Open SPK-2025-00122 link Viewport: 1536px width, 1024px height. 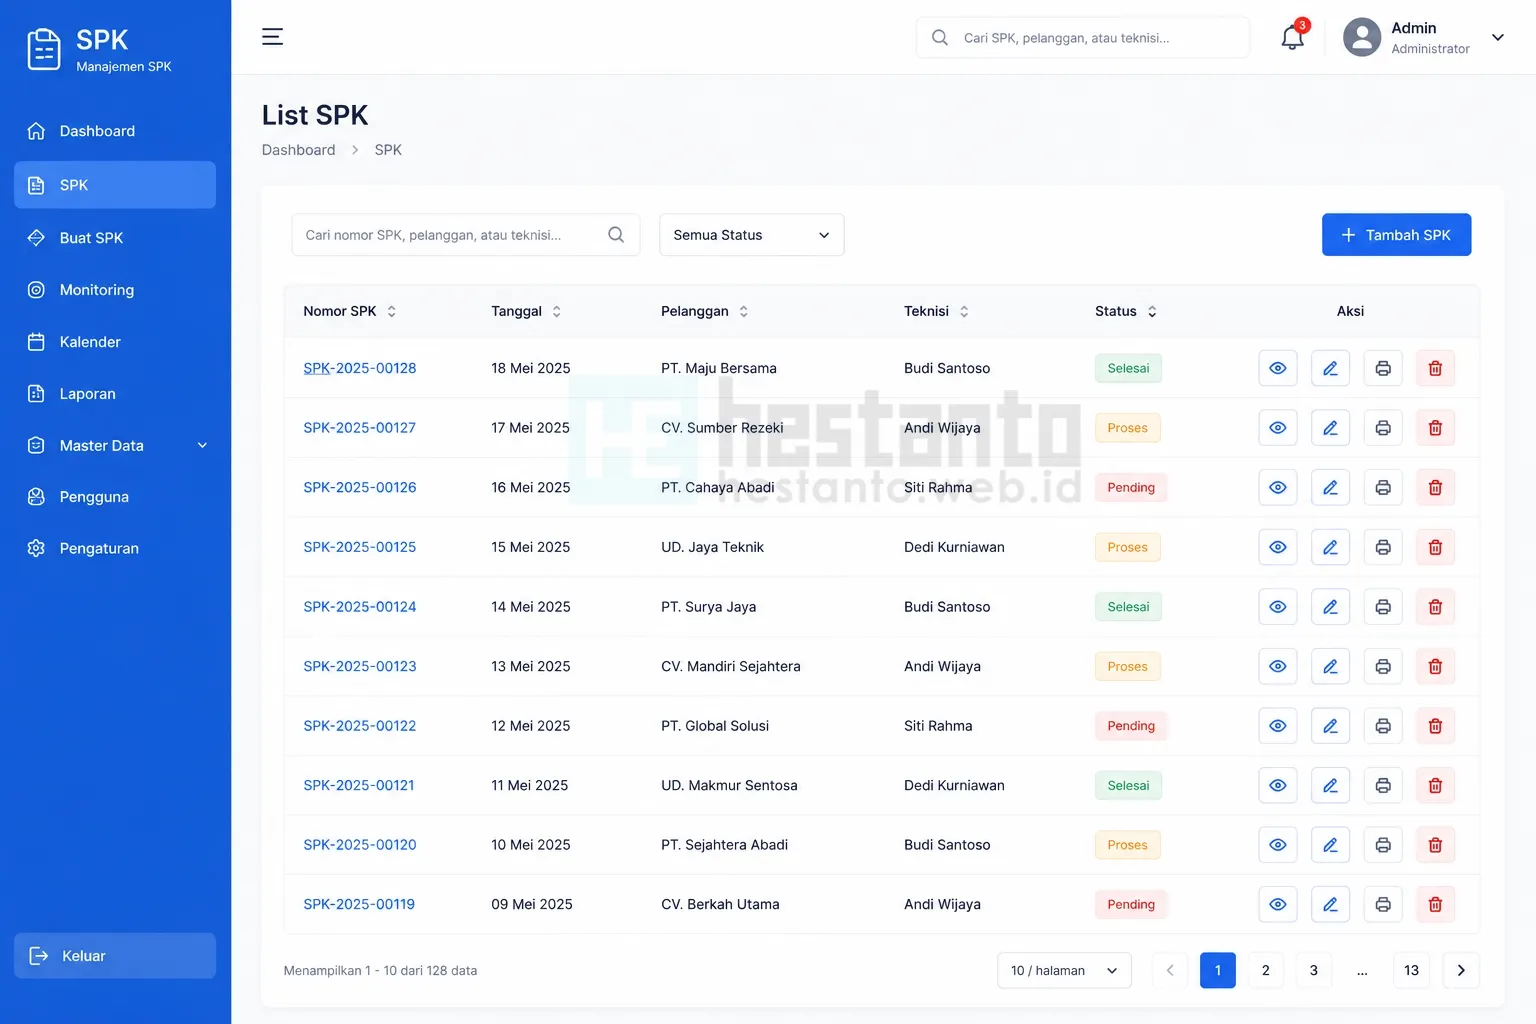[x=360, y=726]
